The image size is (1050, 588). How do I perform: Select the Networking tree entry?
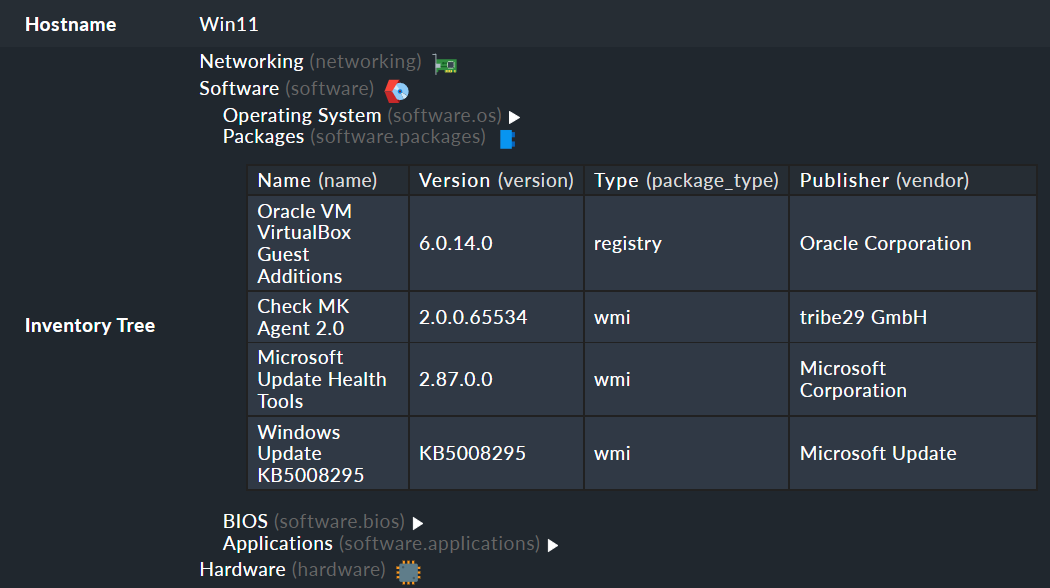(x=251, y=61)
